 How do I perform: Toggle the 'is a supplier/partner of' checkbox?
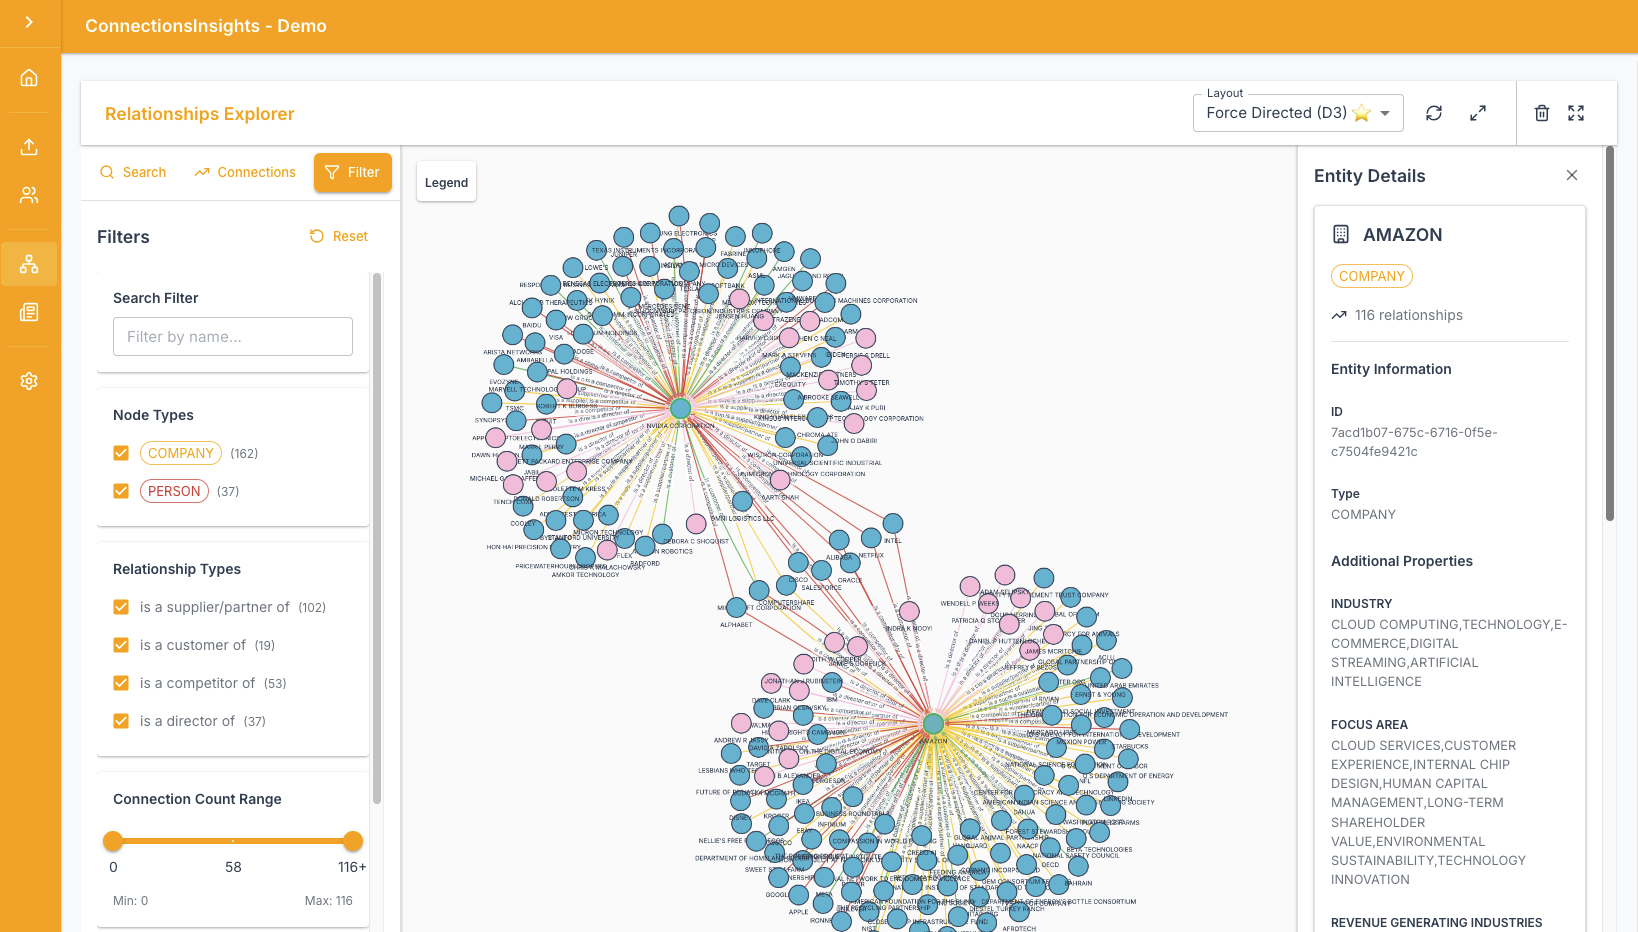[x=121, y=607]
